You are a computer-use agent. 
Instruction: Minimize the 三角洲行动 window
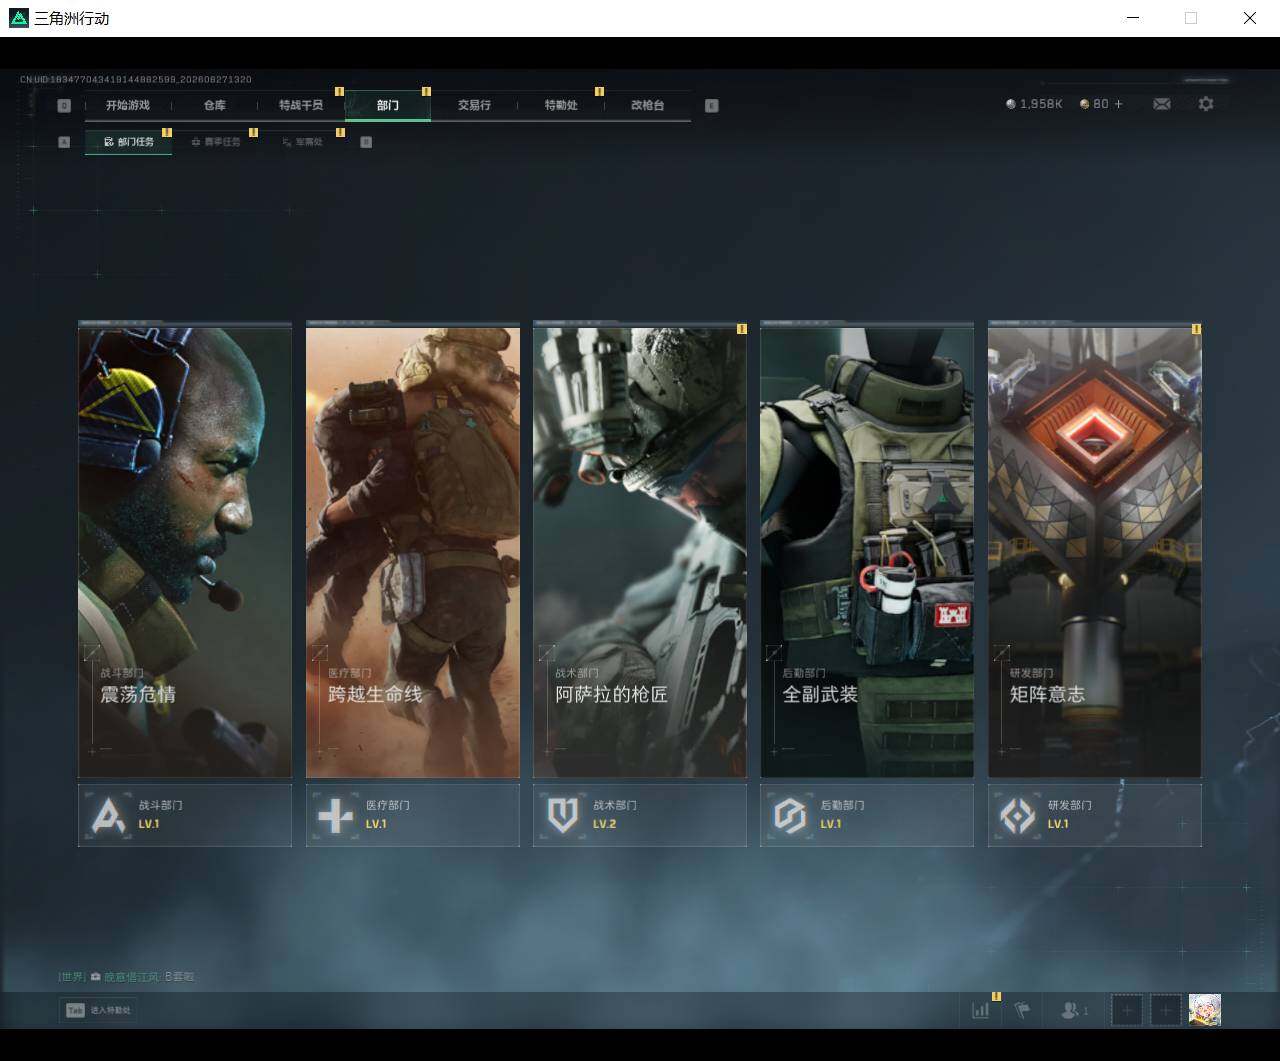tap(1133, 18)
